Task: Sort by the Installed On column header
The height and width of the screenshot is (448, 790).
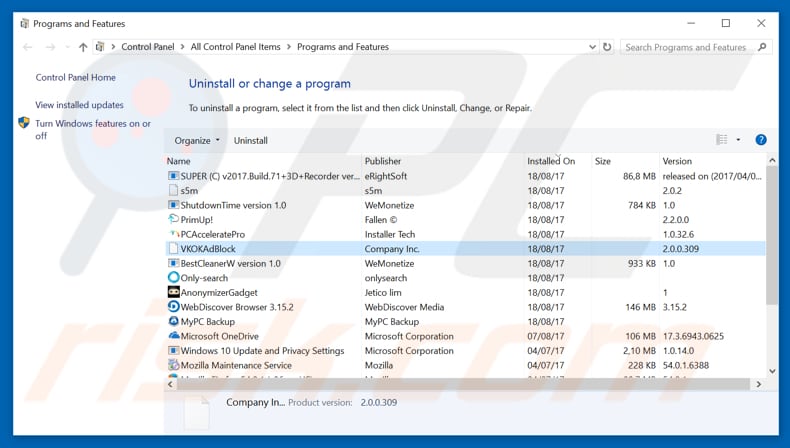Action: click(x=551, y=161)
